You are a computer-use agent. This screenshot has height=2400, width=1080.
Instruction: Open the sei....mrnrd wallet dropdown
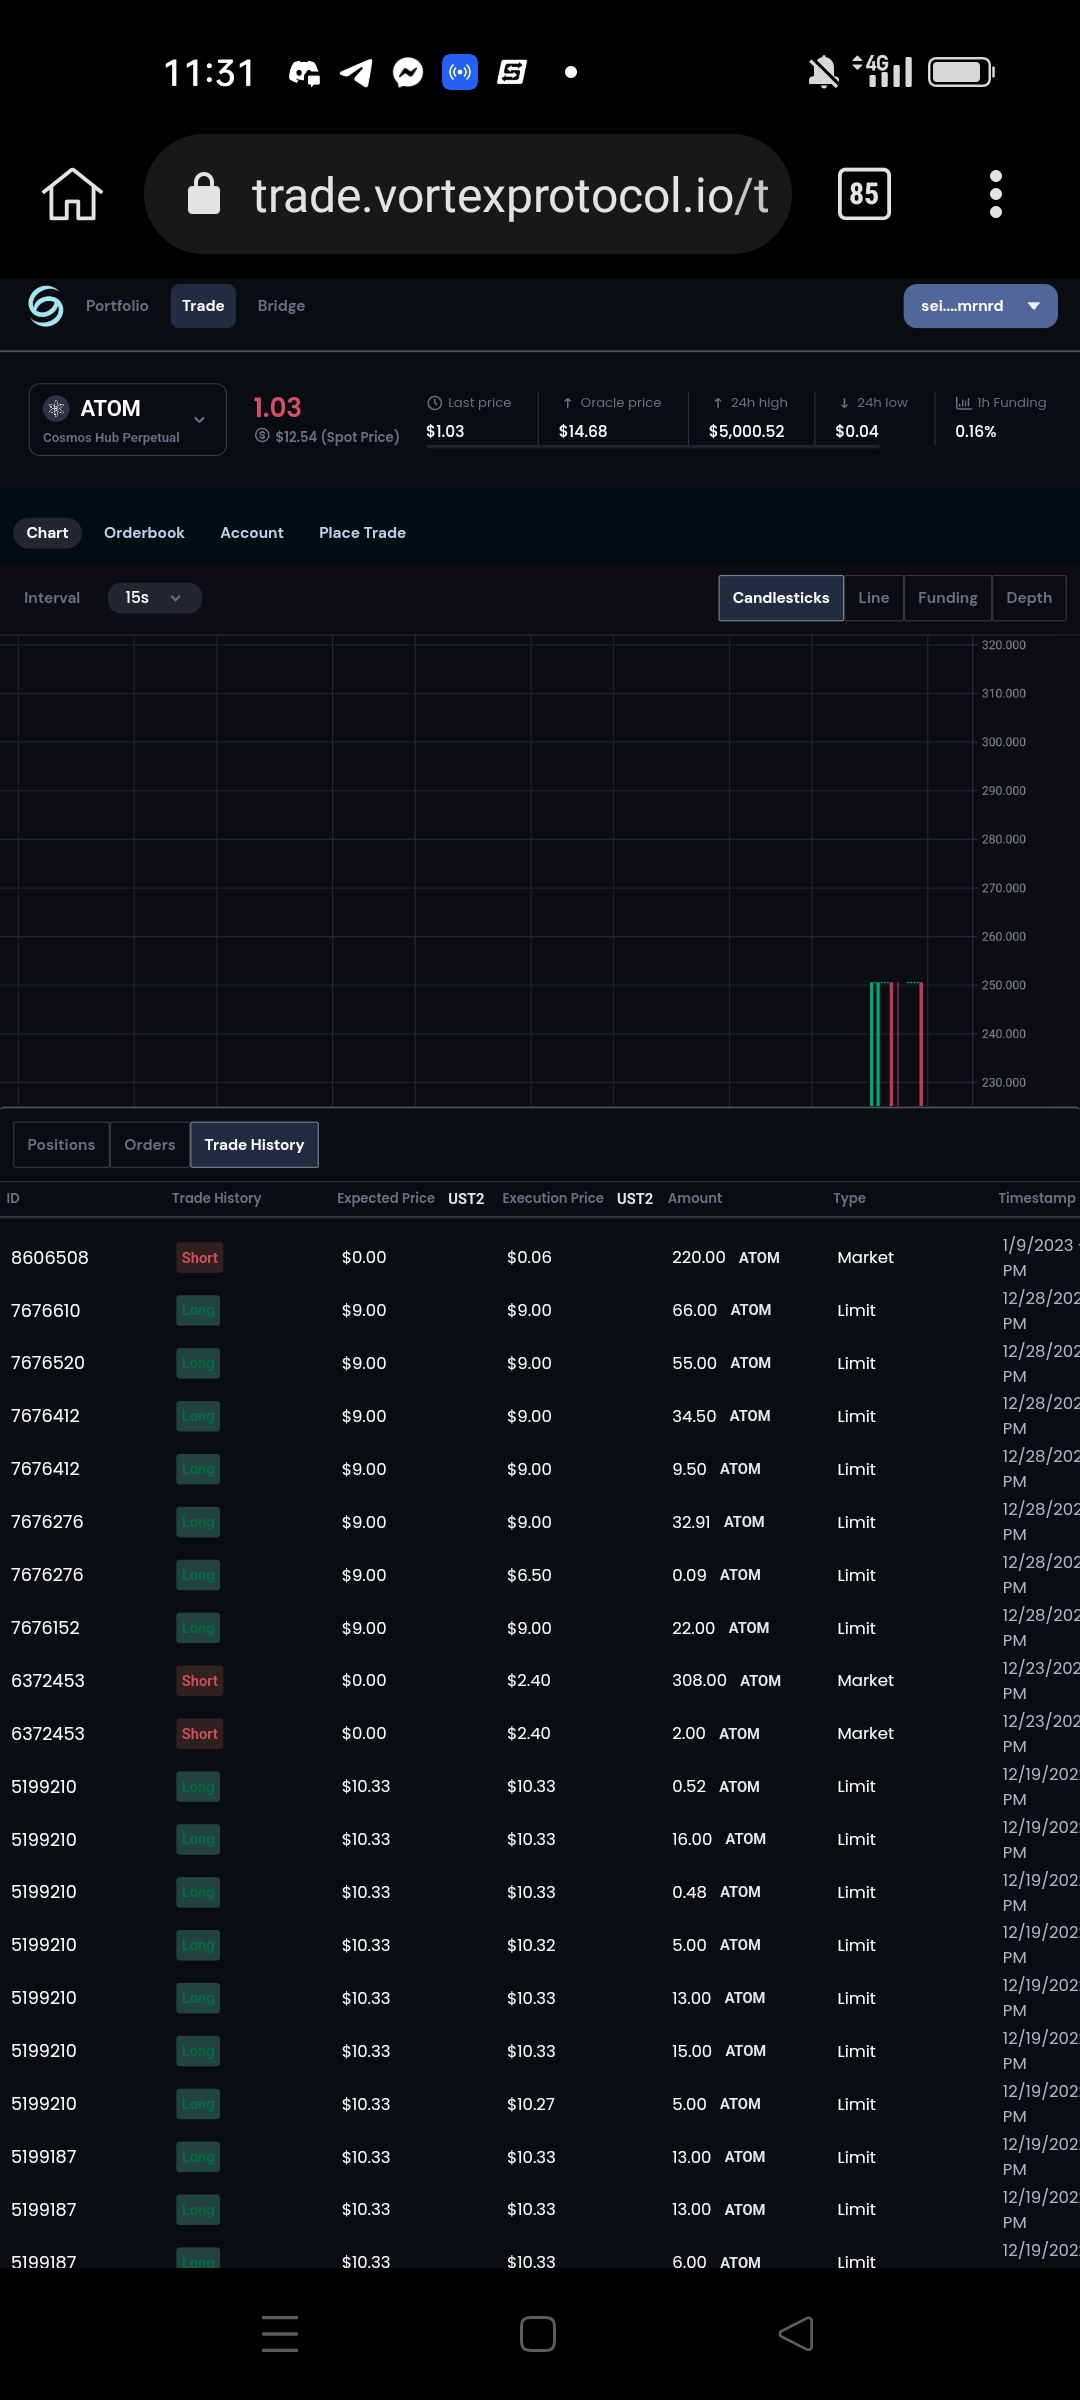(x=980, y=306)
